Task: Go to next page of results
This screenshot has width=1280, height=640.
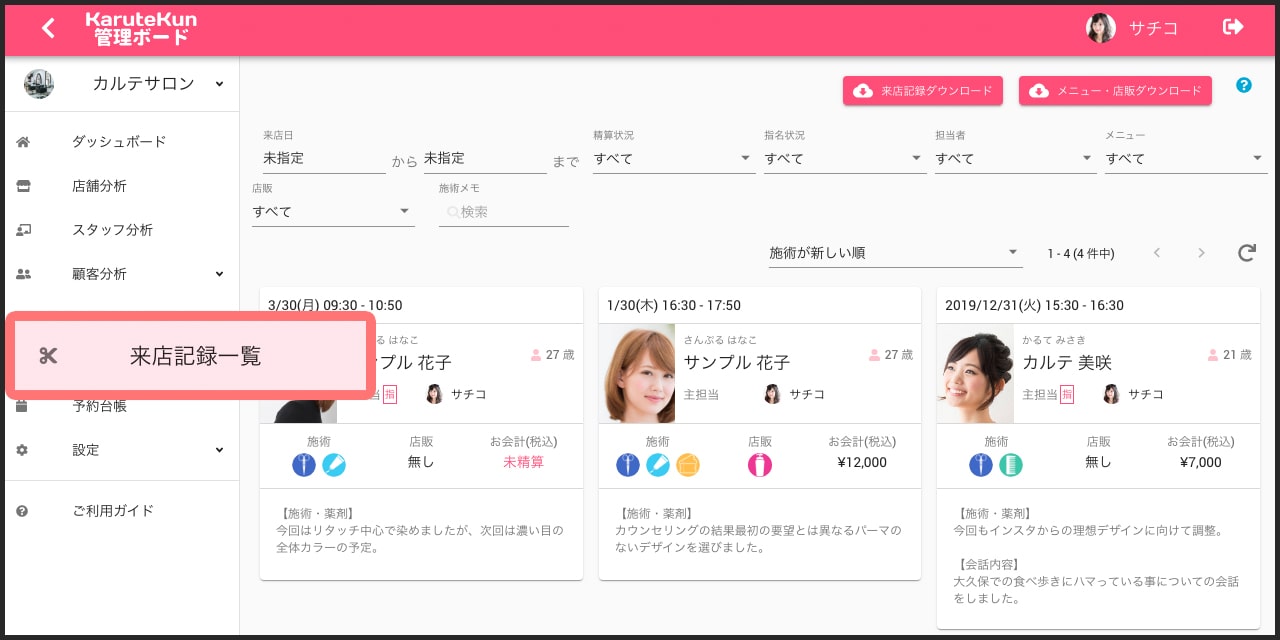Action: coord(1201,253)
